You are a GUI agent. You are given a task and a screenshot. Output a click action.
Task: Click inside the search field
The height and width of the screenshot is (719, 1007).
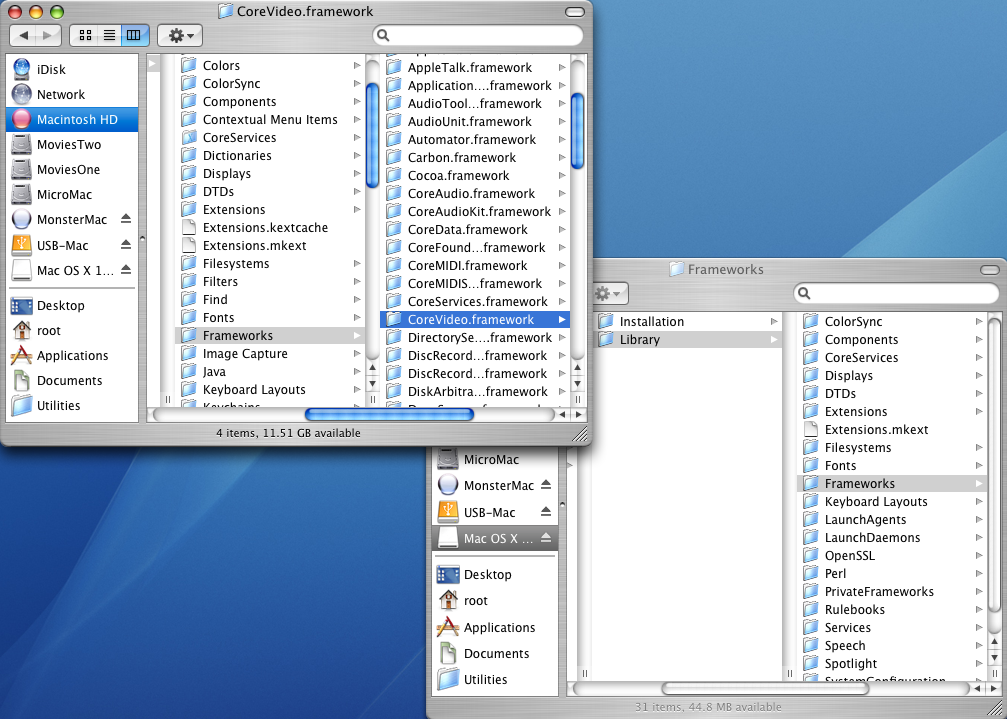click(478, 34)
